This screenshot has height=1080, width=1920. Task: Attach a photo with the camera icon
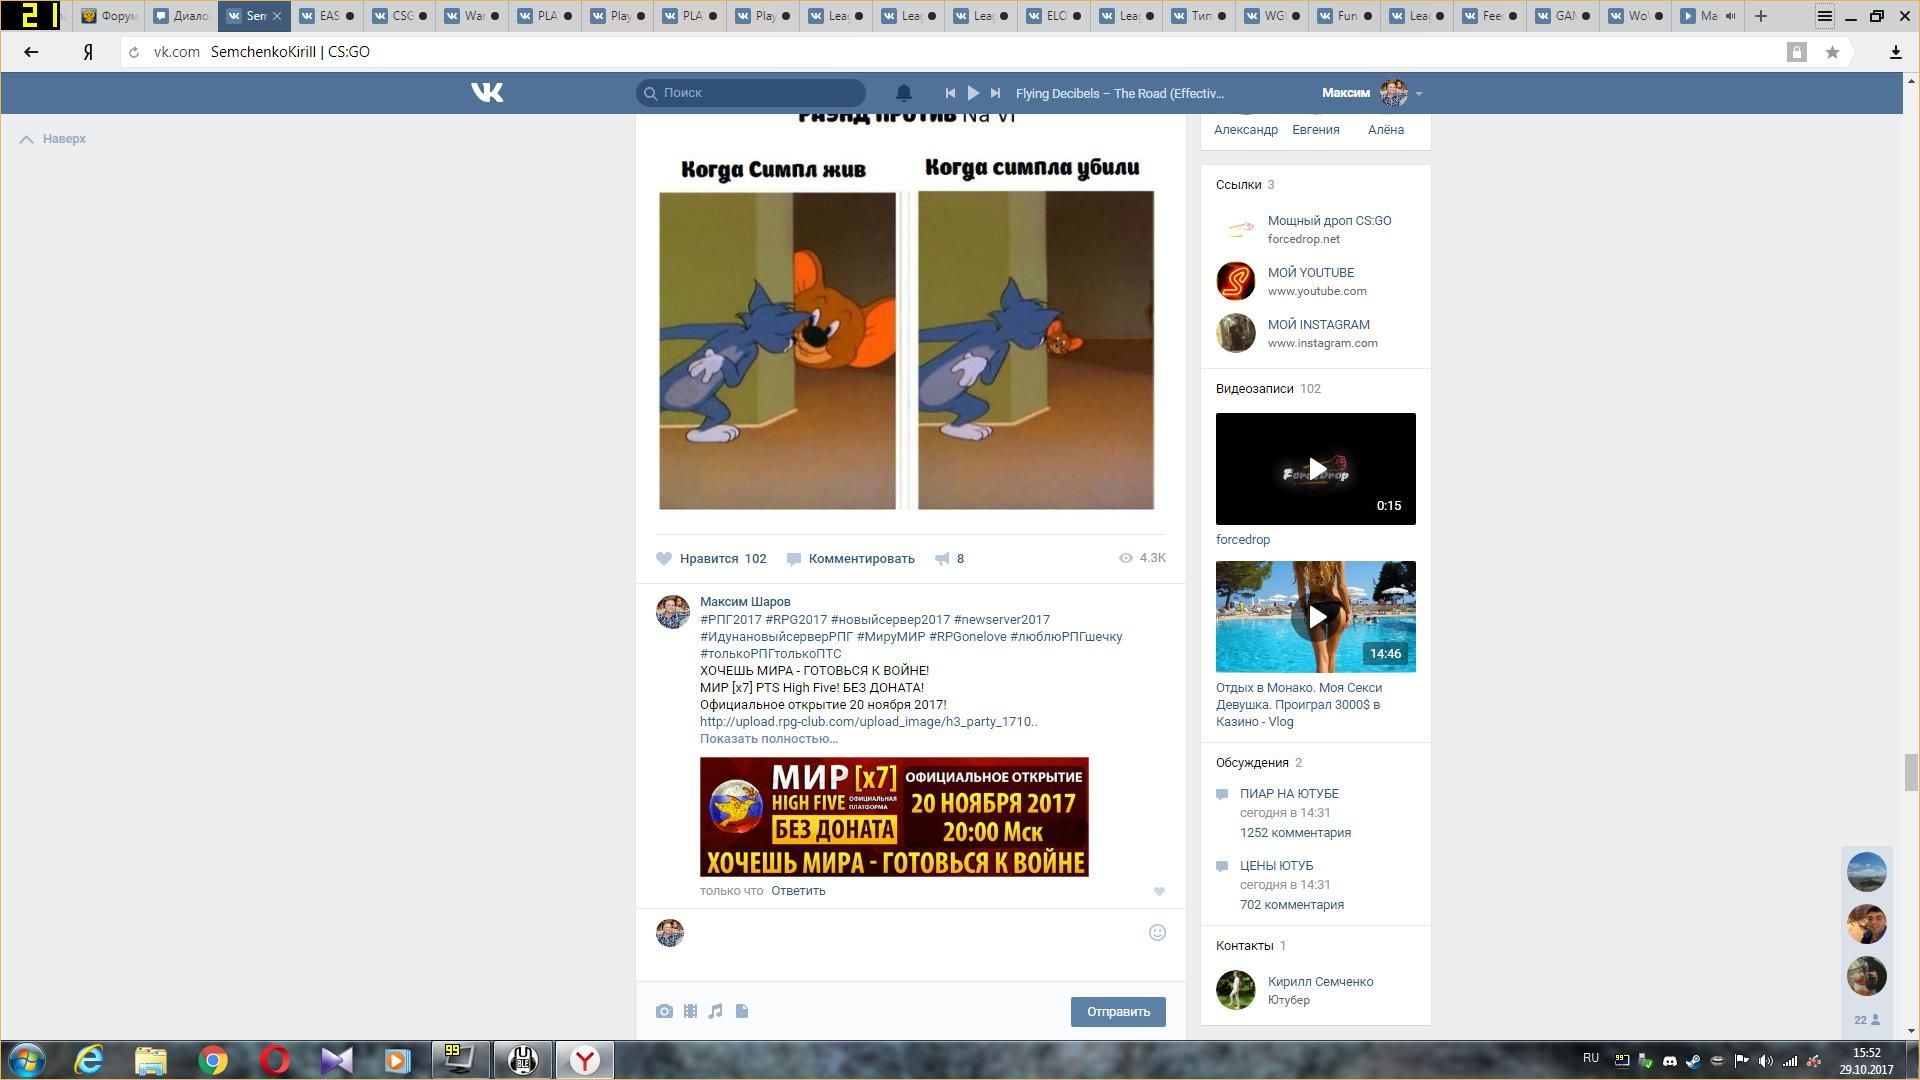pyautogui.click(x=664, y=1011)
